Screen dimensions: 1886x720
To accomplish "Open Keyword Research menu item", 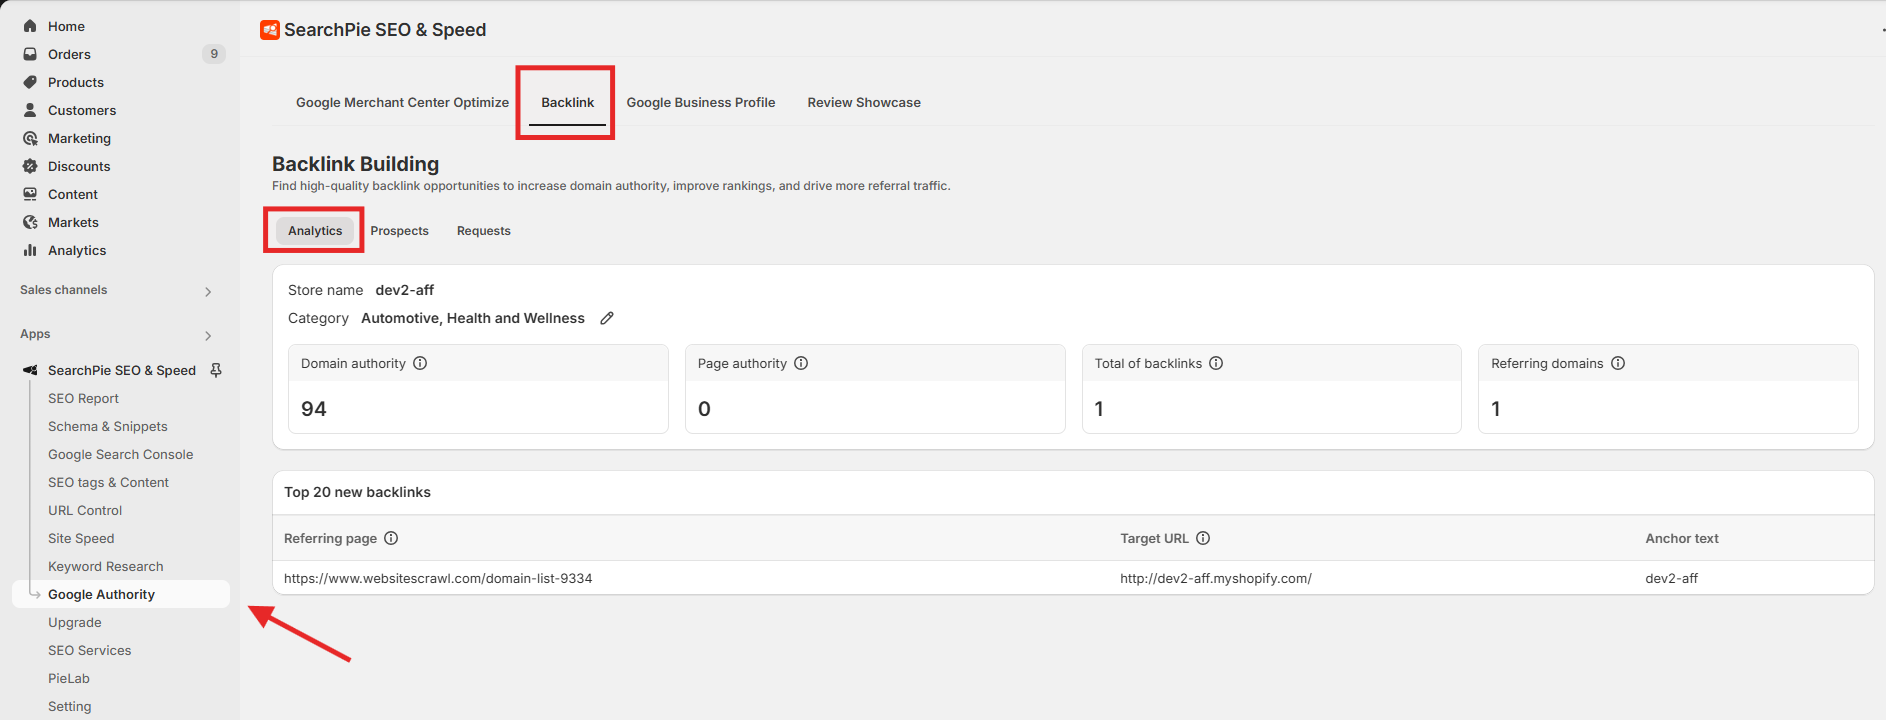I will point(105,566).
